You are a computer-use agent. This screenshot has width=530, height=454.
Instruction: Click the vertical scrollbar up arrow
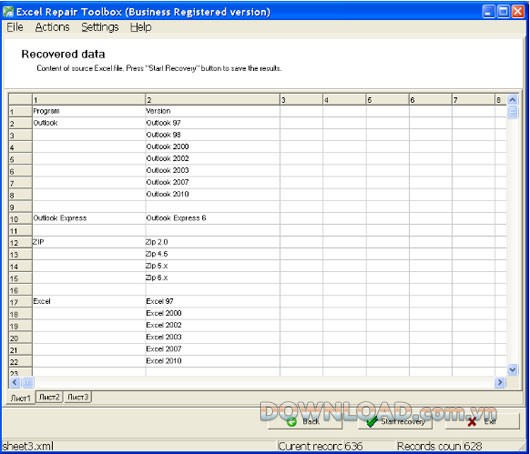coord(512,100)
